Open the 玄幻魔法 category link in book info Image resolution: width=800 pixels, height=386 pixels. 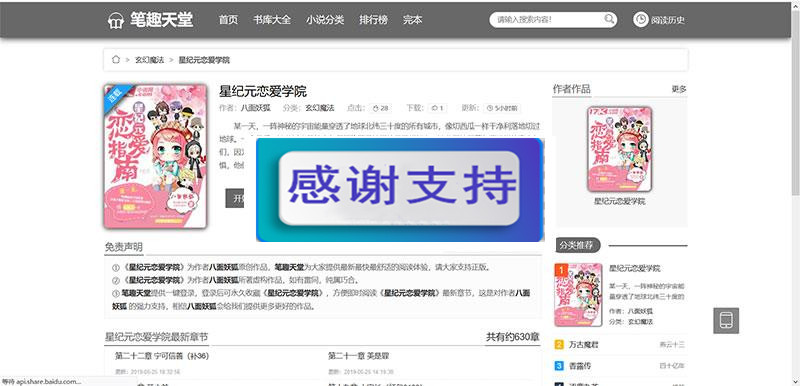point(319,108)
